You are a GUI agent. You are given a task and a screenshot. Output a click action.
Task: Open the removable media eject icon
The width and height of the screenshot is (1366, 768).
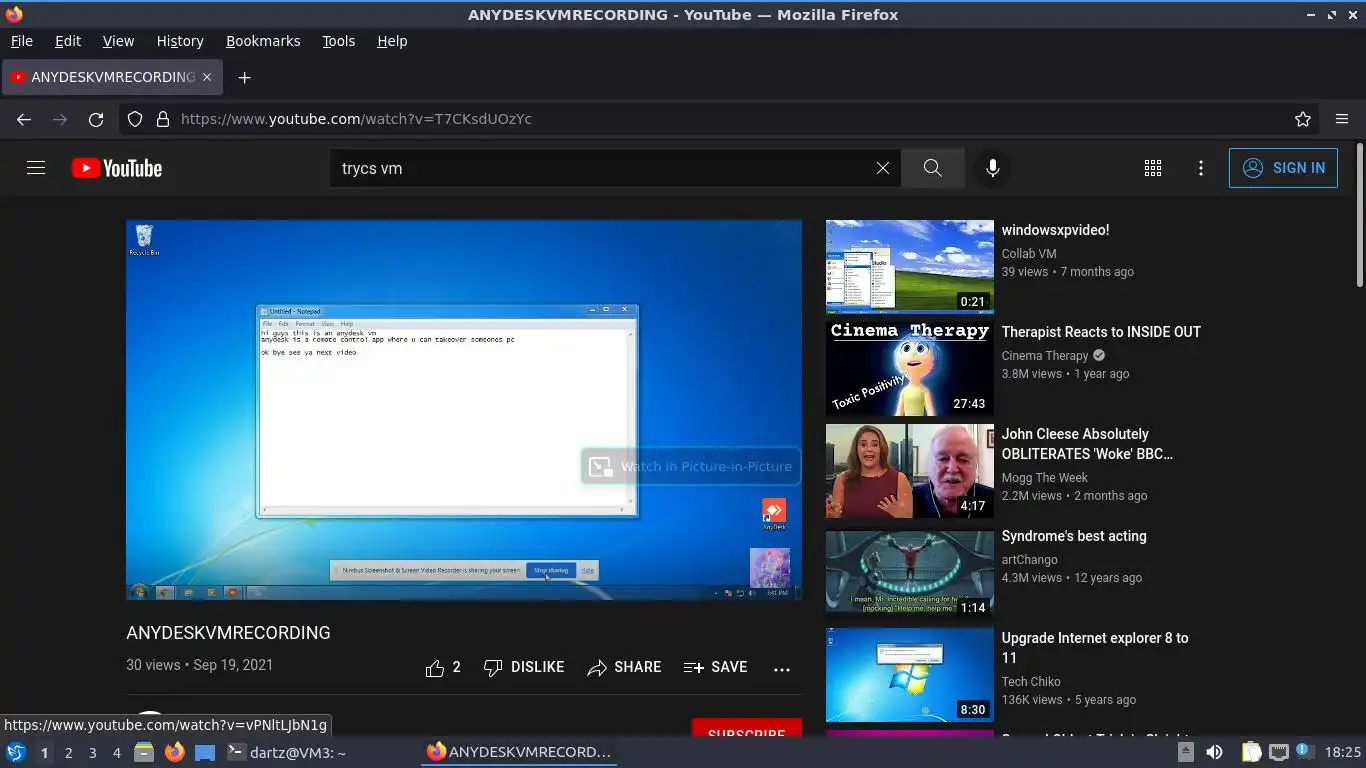point(1186,752)
